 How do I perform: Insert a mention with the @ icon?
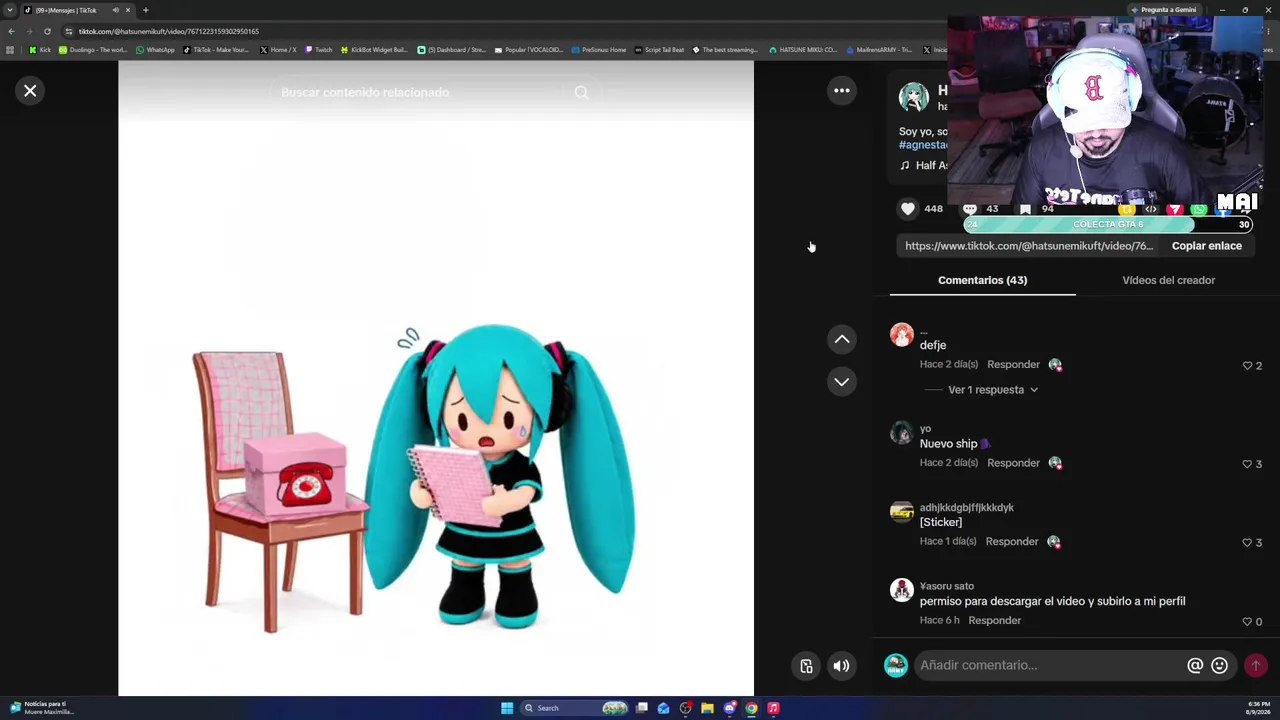pos(1195,666)
